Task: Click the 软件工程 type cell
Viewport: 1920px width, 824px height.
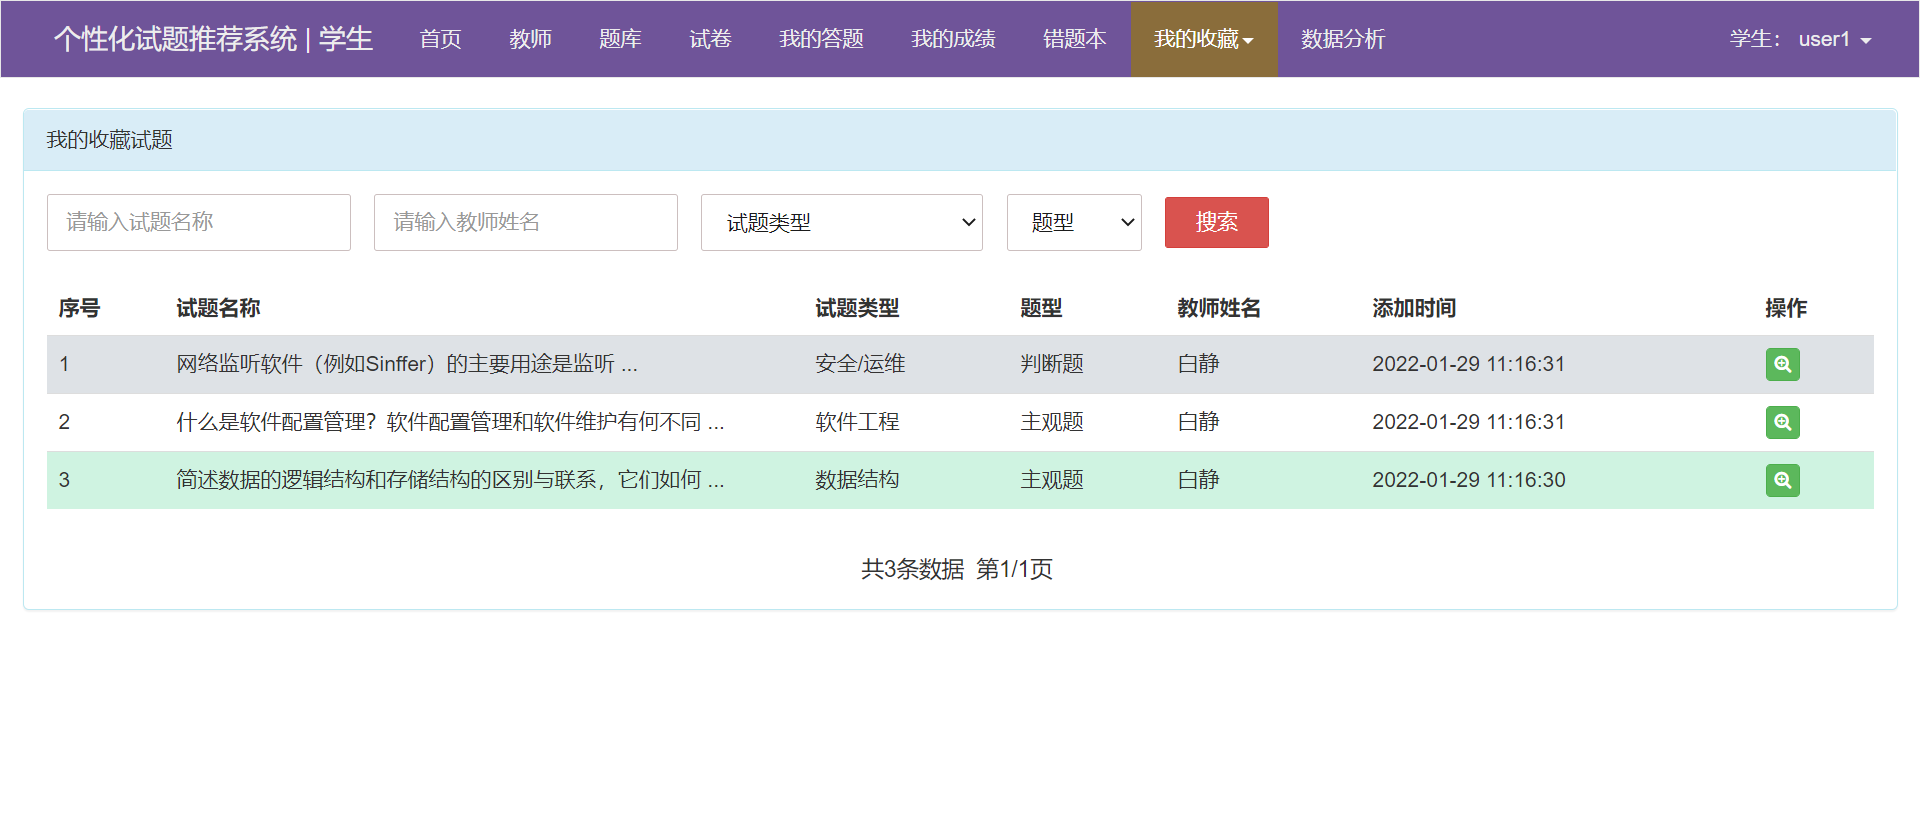Action: tap(857, 422)
